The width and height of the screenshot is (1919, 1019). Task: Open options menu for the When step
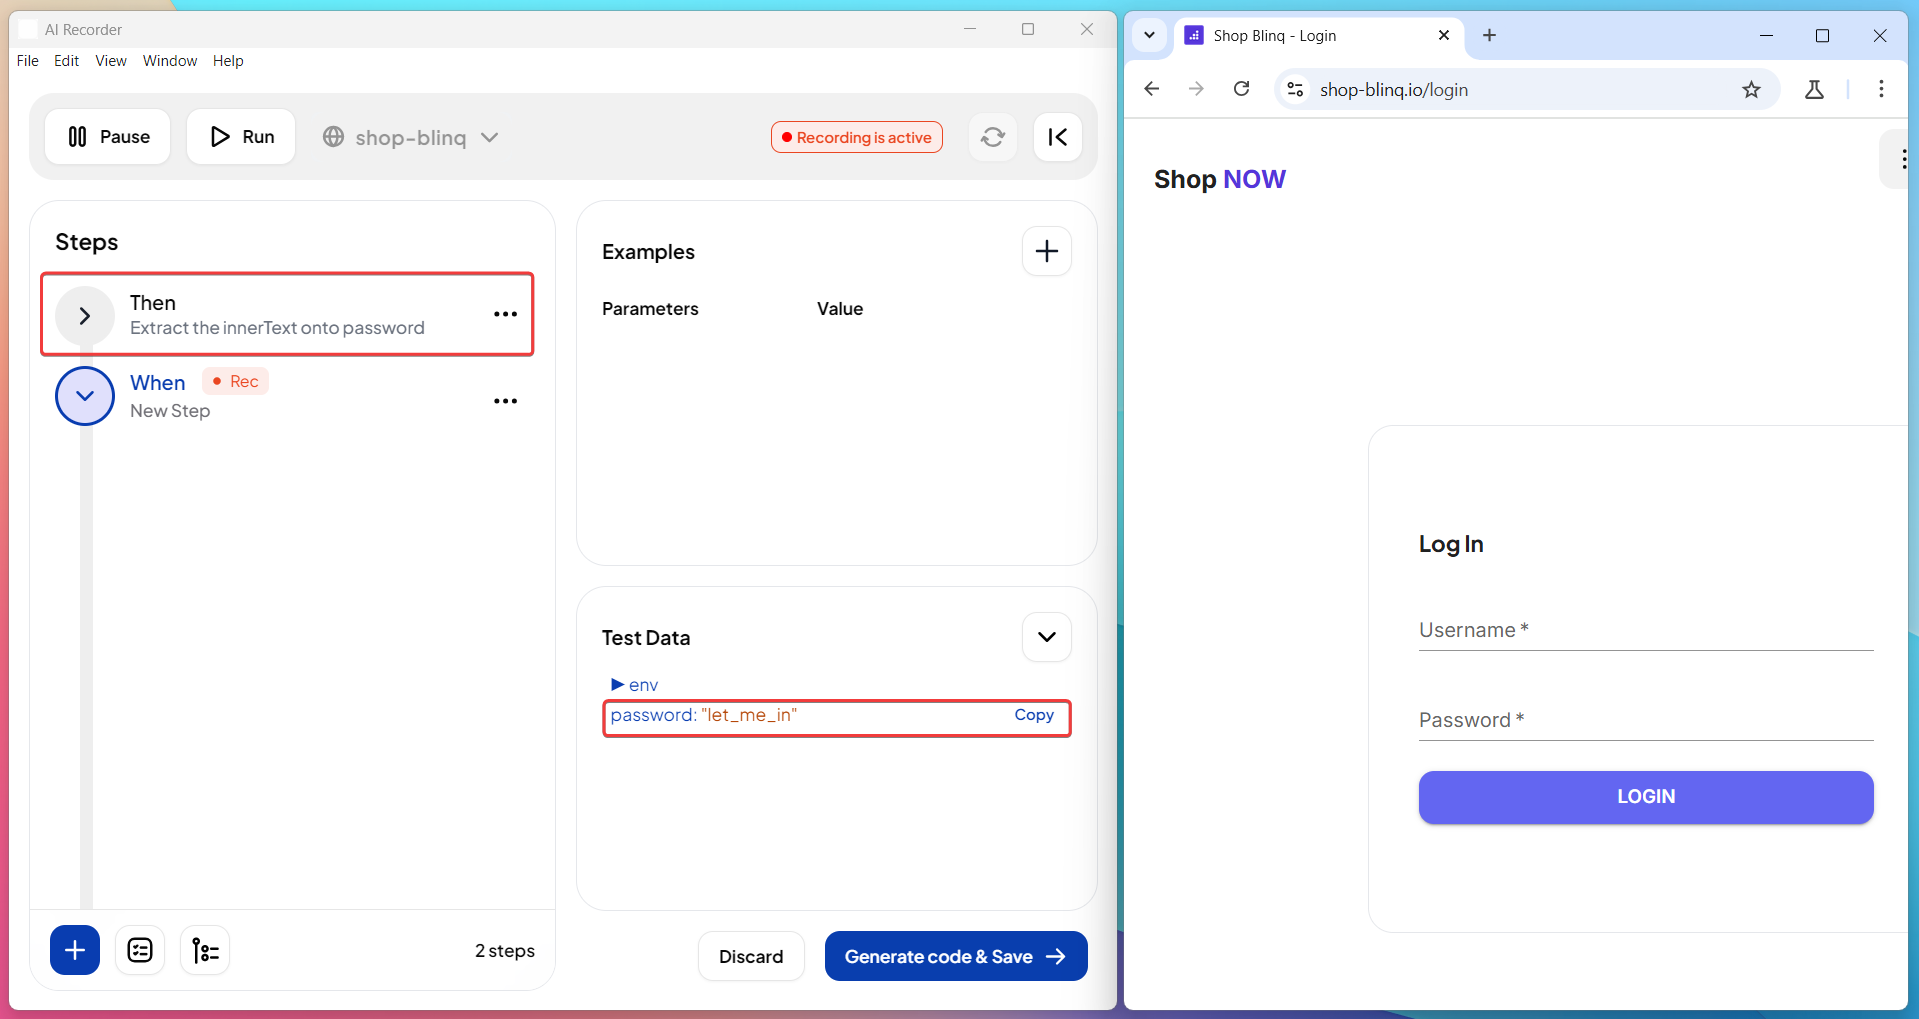[x=505, y=401]
